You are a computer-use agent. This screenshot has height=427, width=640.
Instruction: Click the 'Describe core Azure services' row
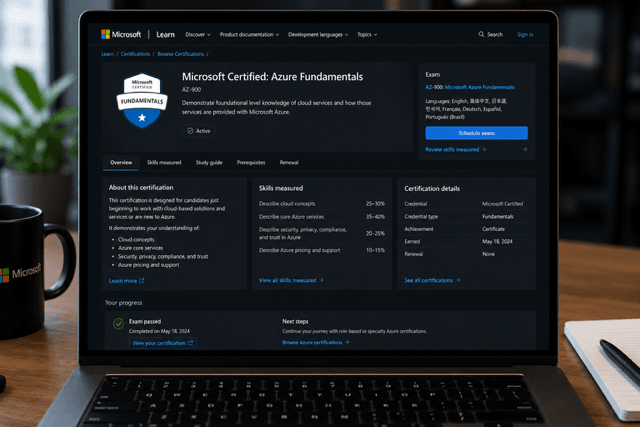322,217
